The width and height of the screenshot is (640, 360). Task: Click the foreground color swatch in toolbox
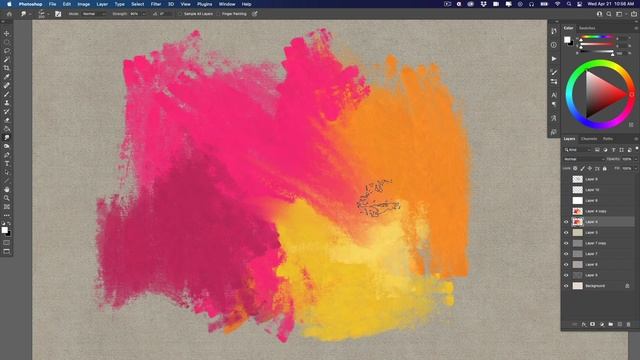(x=4, y=230)
